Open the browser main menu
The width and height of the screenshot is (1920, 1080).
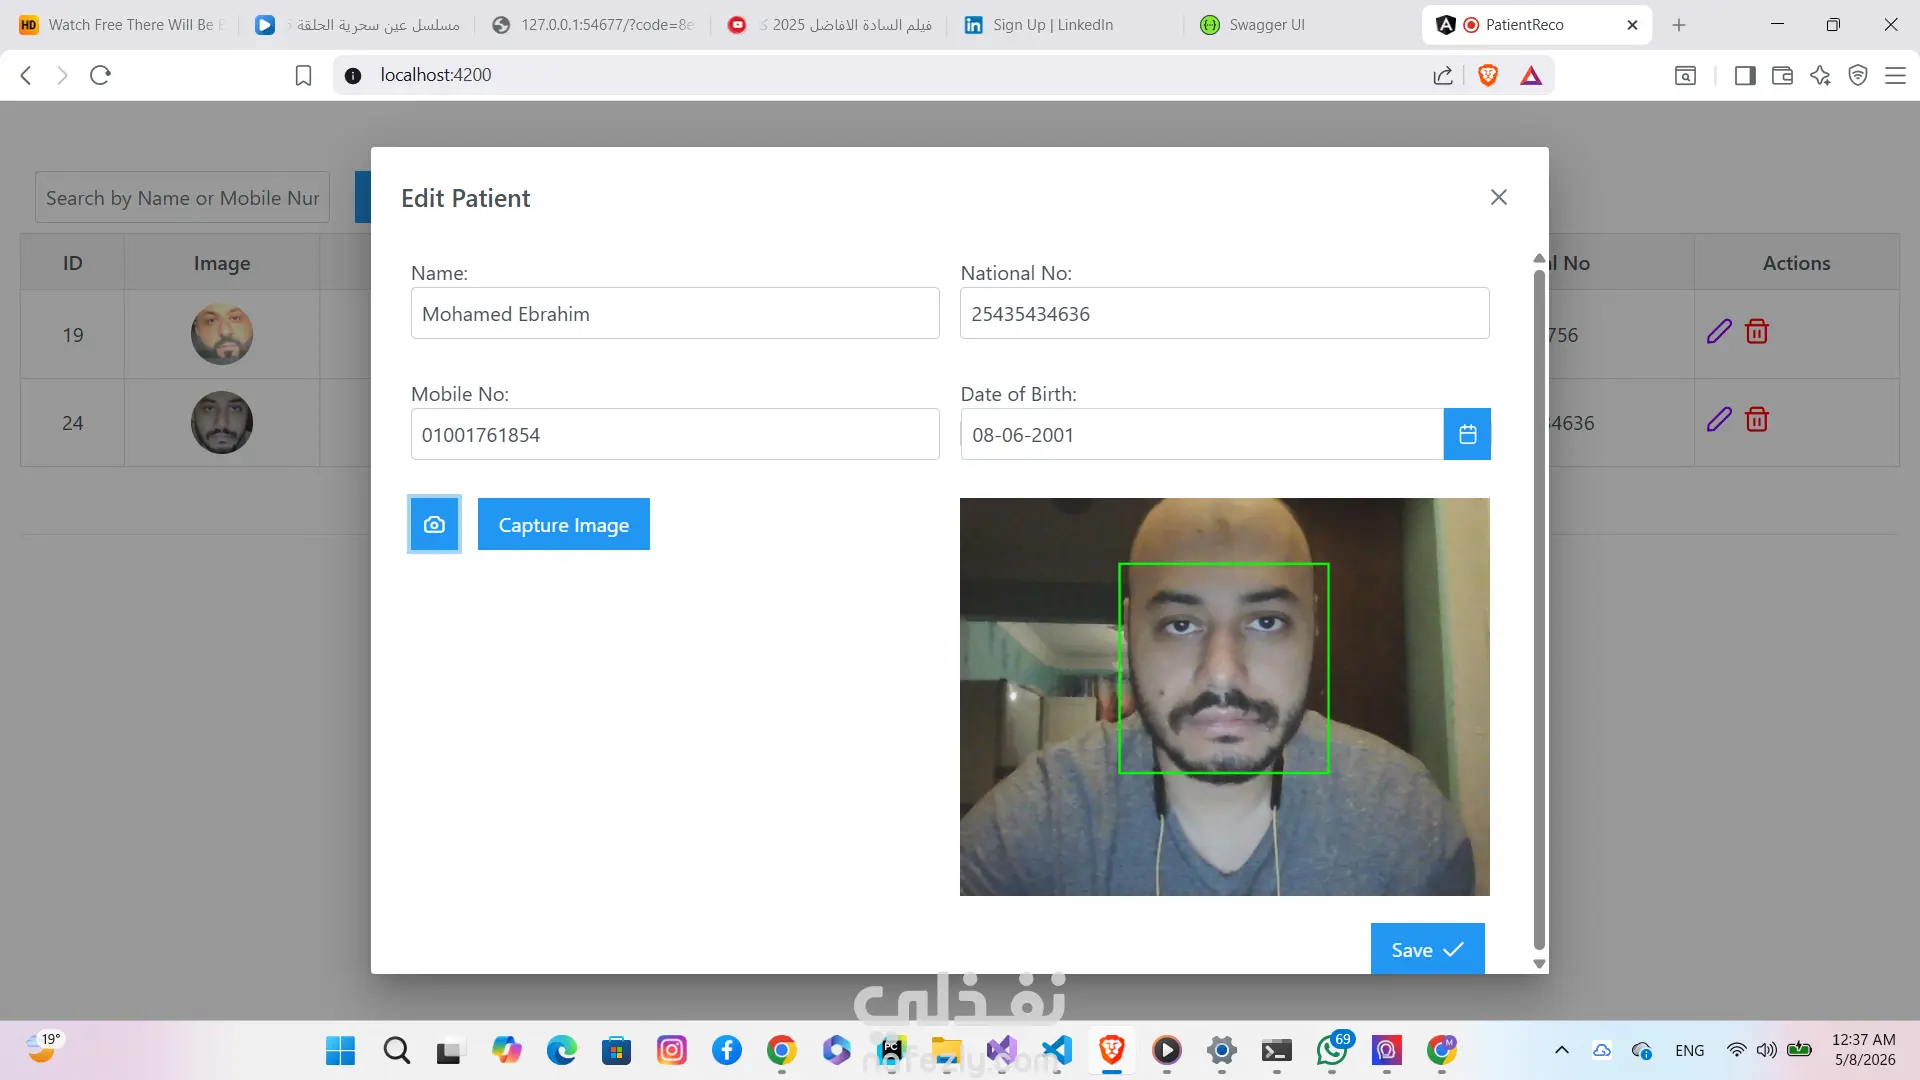tap(1895, 75)
